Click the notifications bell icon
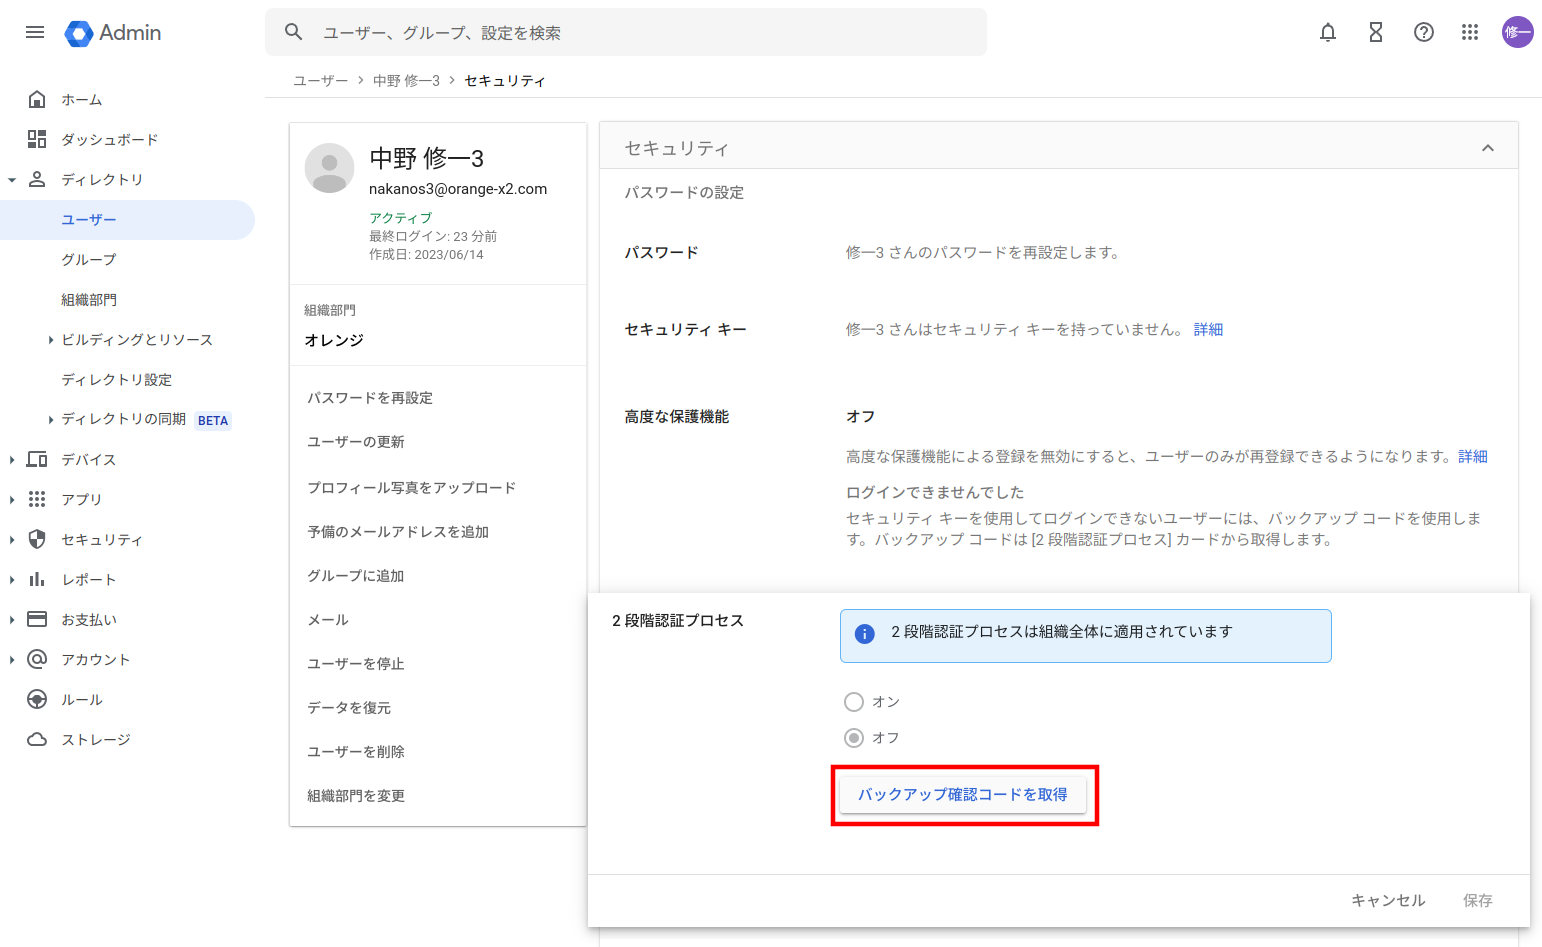The width and height of the screenshot is (1542, 947). (x=1327, y=32)
